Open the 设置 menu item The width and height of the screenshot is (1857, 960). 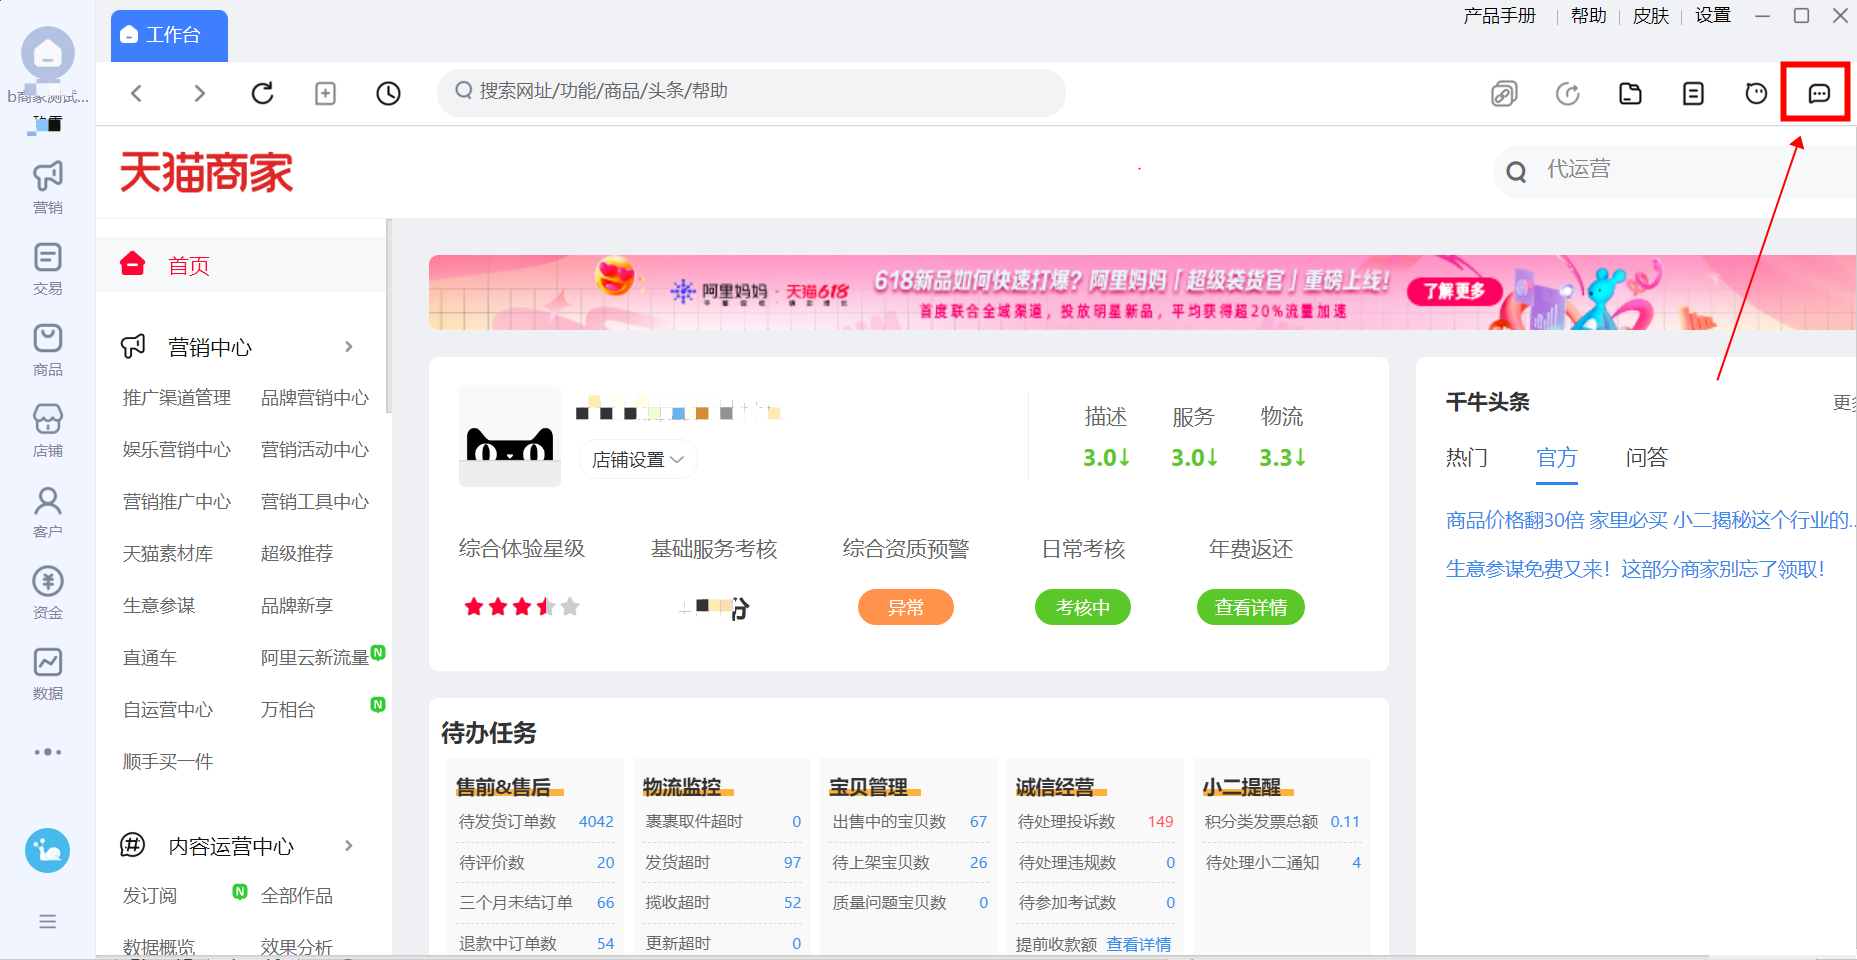(1713, 16)
